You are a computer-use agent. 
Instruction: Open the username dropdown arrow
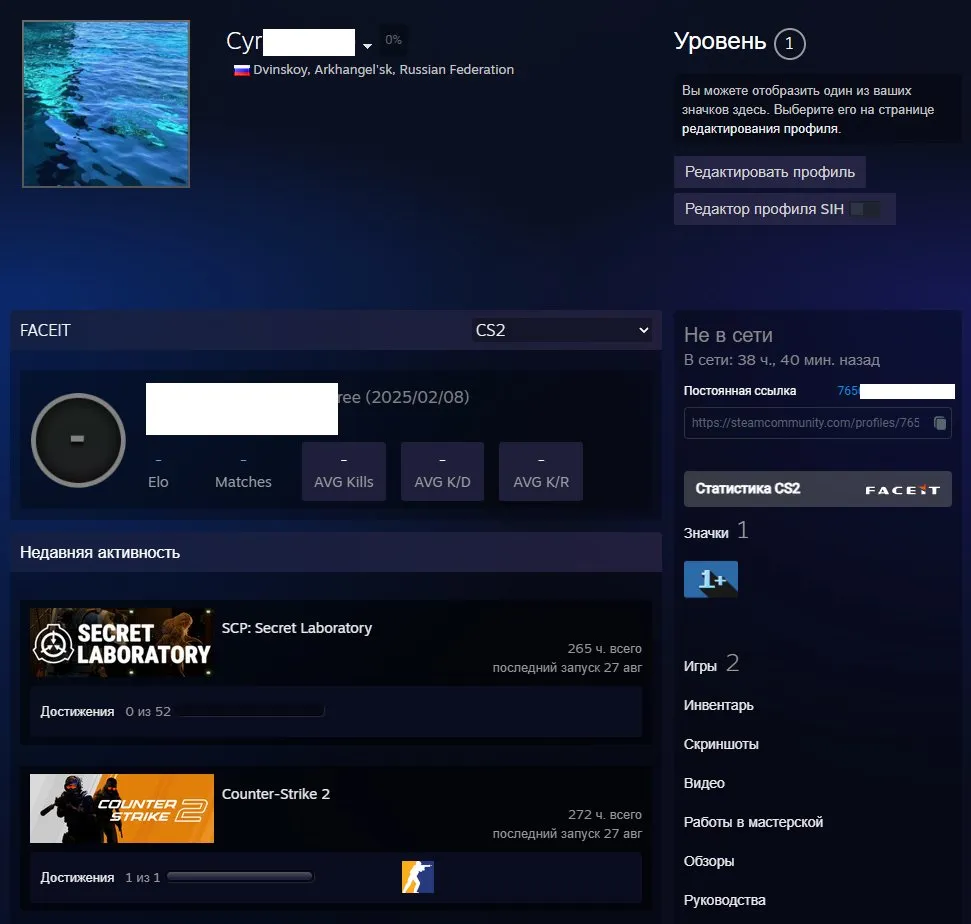click(367, 46)
